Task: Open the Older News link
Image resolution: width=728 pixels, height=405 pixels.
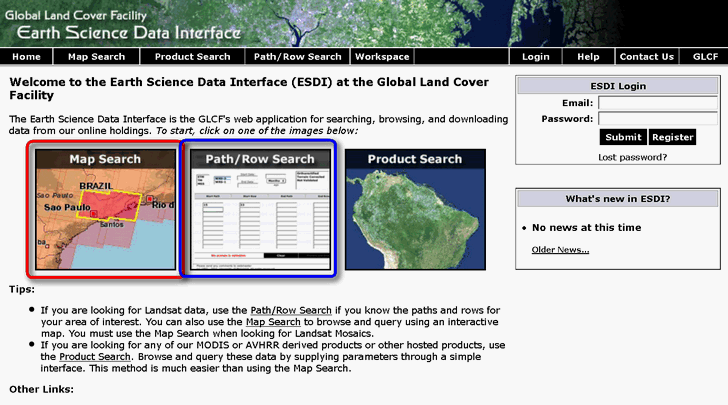Action: coord(560,250)
